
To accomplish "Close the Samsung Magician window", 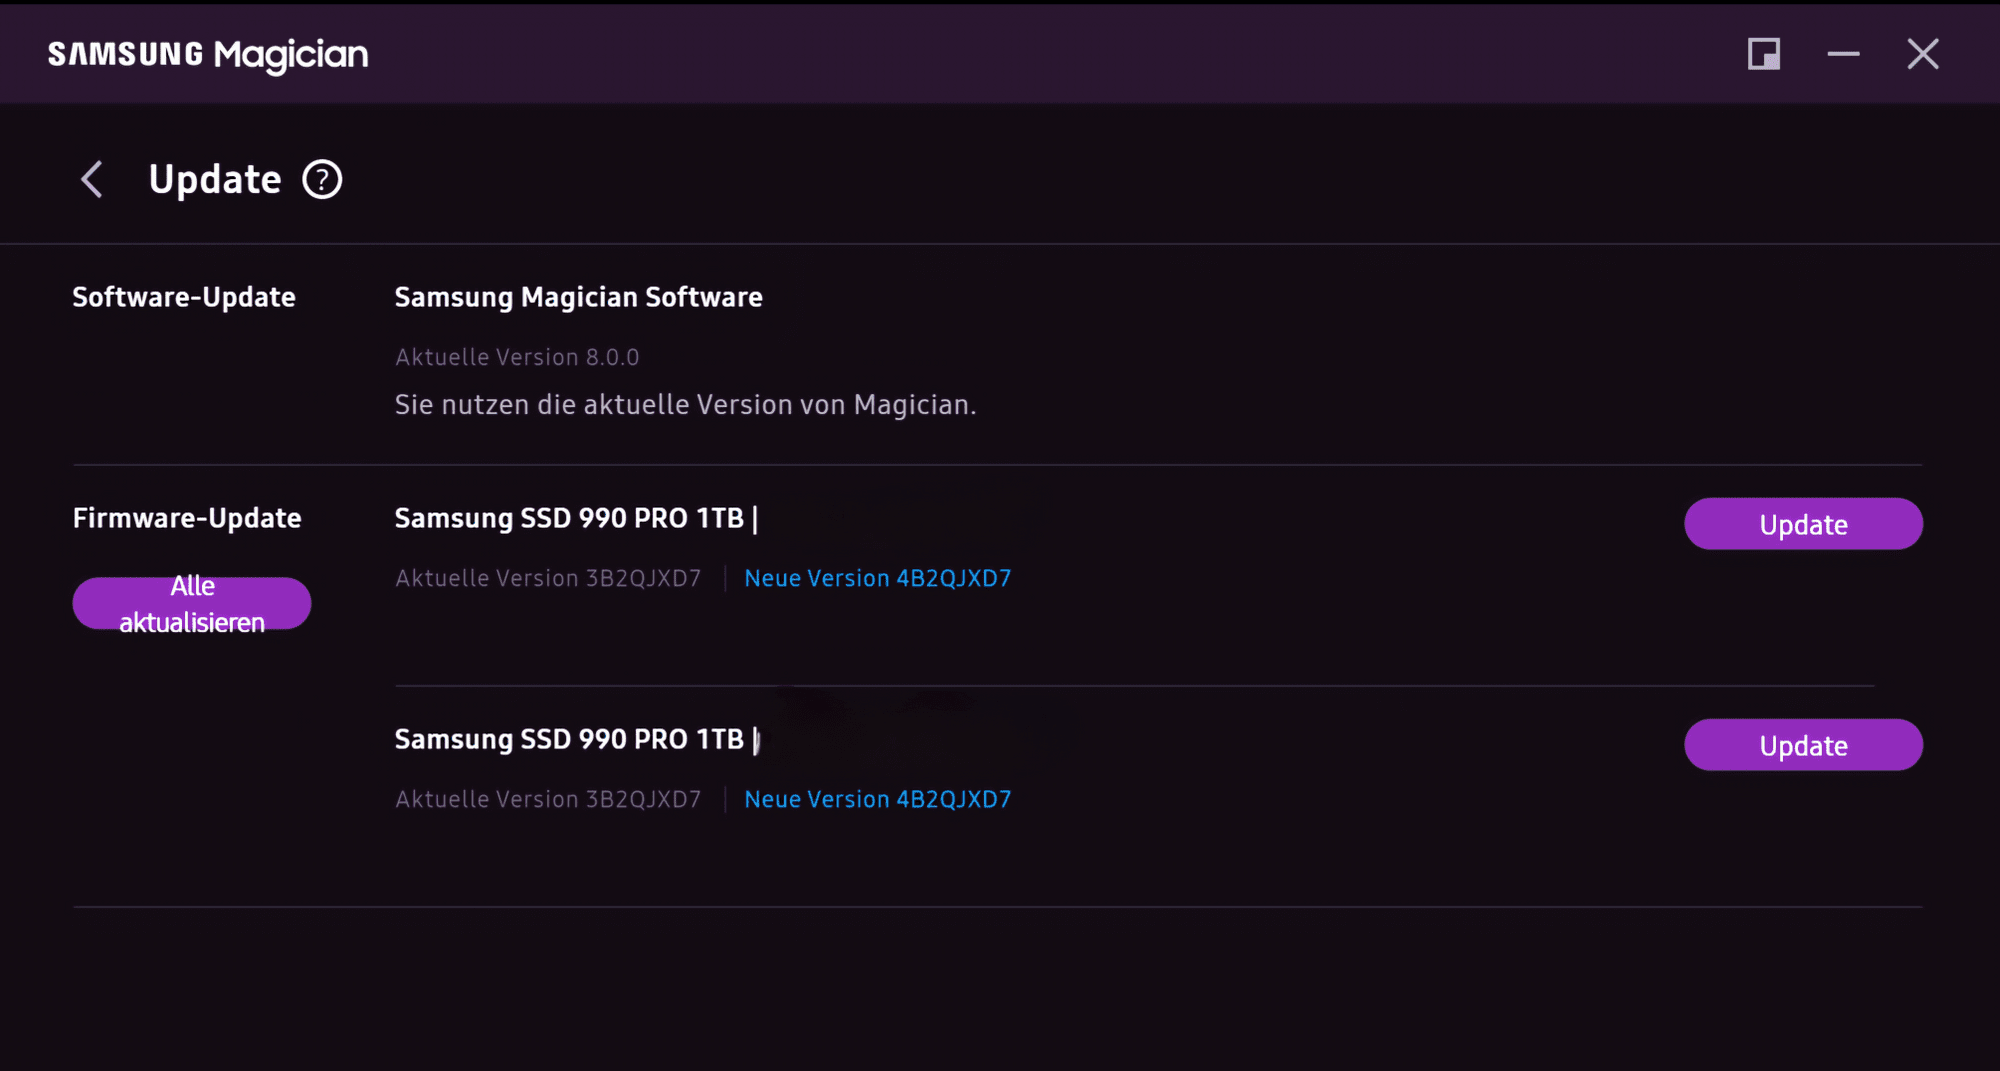I will (1922, 54).
